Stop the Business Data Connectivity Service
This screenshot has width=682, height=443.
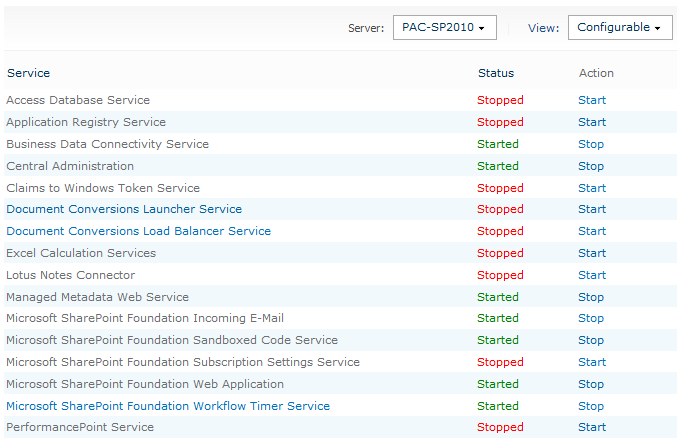click(x=591, y=144)
